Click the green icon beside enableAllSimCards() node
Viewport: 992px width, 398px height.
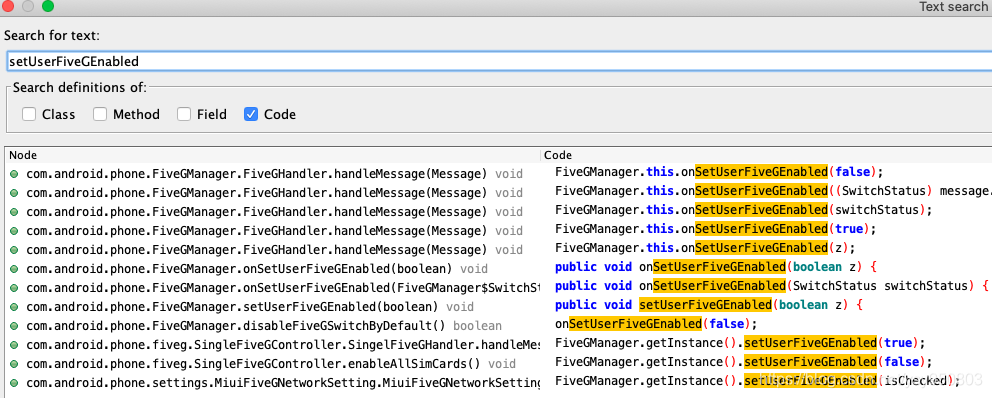[14, 364]
